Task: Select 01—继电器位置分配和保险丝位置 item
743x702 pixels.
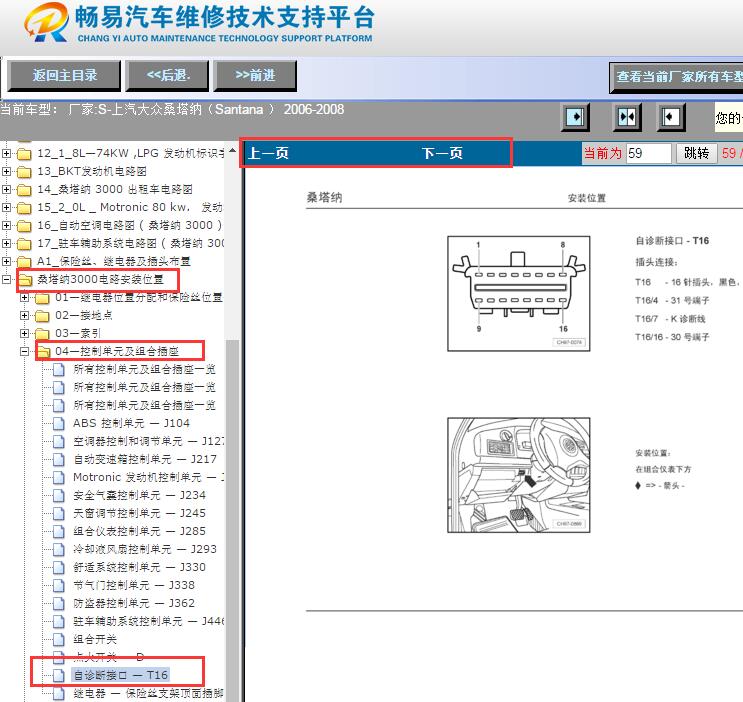Action: coord(139,297)
